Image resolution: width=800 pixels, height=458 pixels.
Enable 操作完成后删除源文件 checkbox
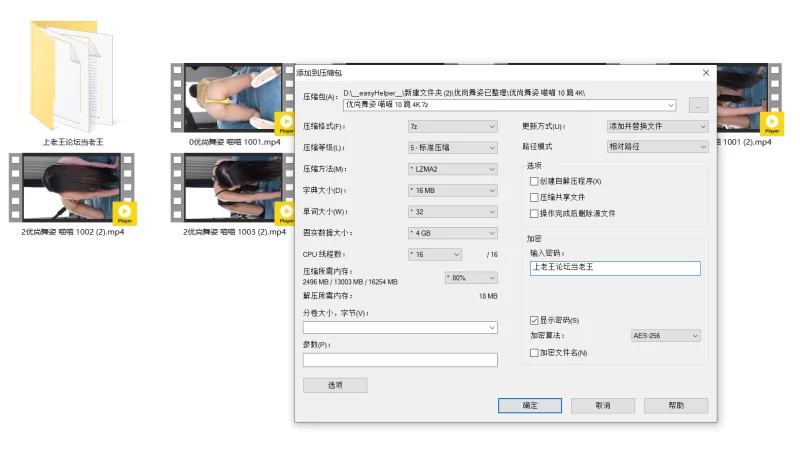tap(534, 214)
